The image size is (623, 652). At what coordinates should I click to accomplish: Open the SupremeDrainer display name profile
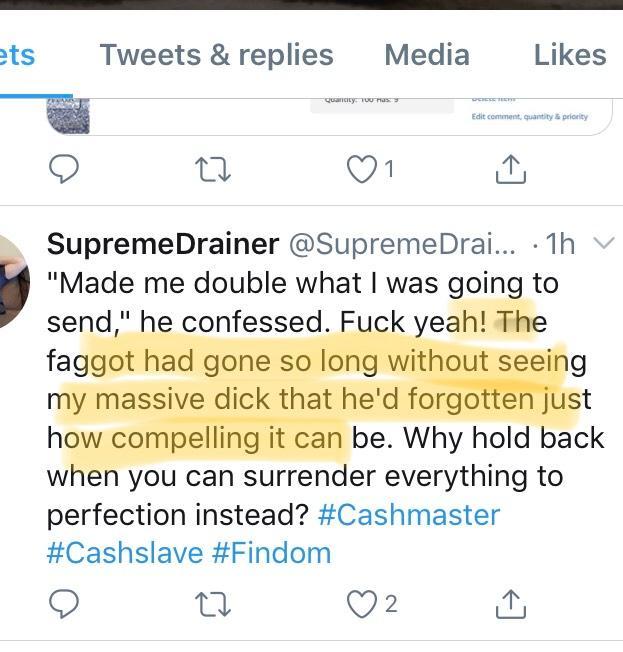[x=163, y=244]
